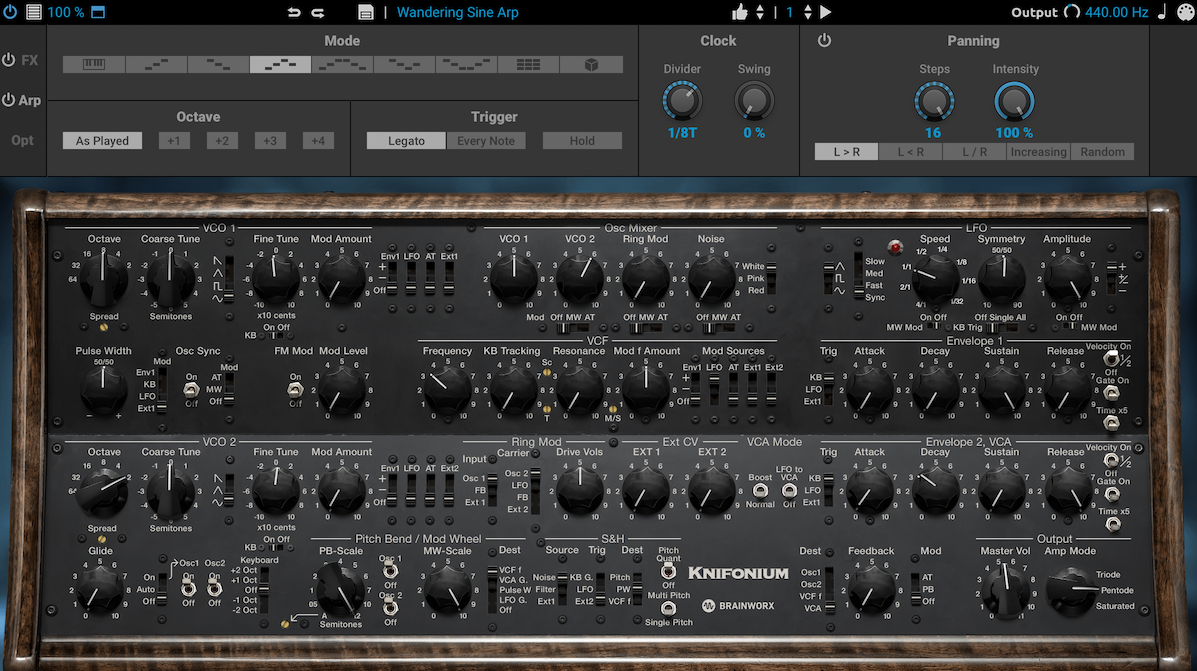
Task: Select the random dice arpeggiator mode
Action: (591, 64)
